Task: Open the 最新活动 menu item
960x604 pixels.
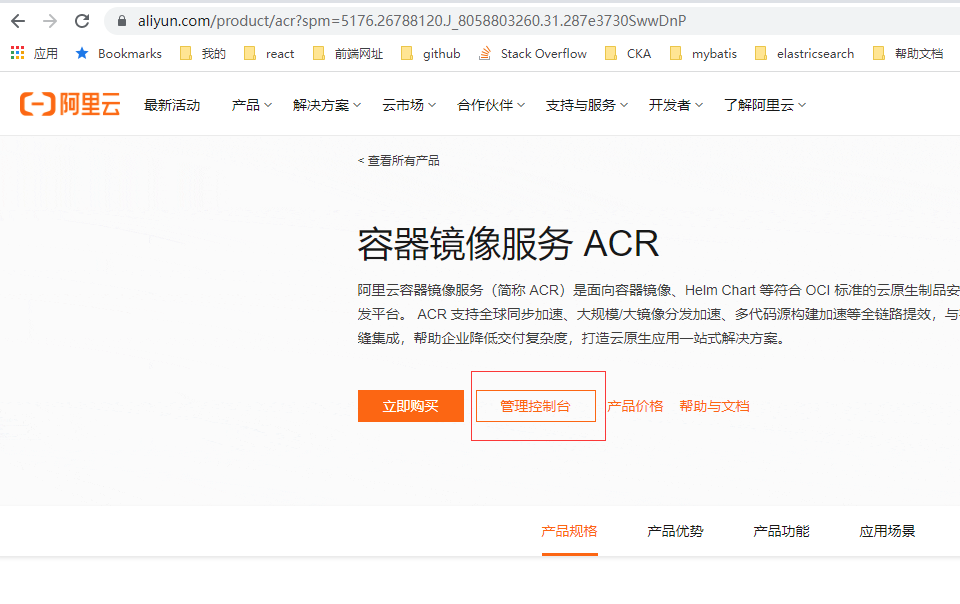Action: [x=172, y=105]
